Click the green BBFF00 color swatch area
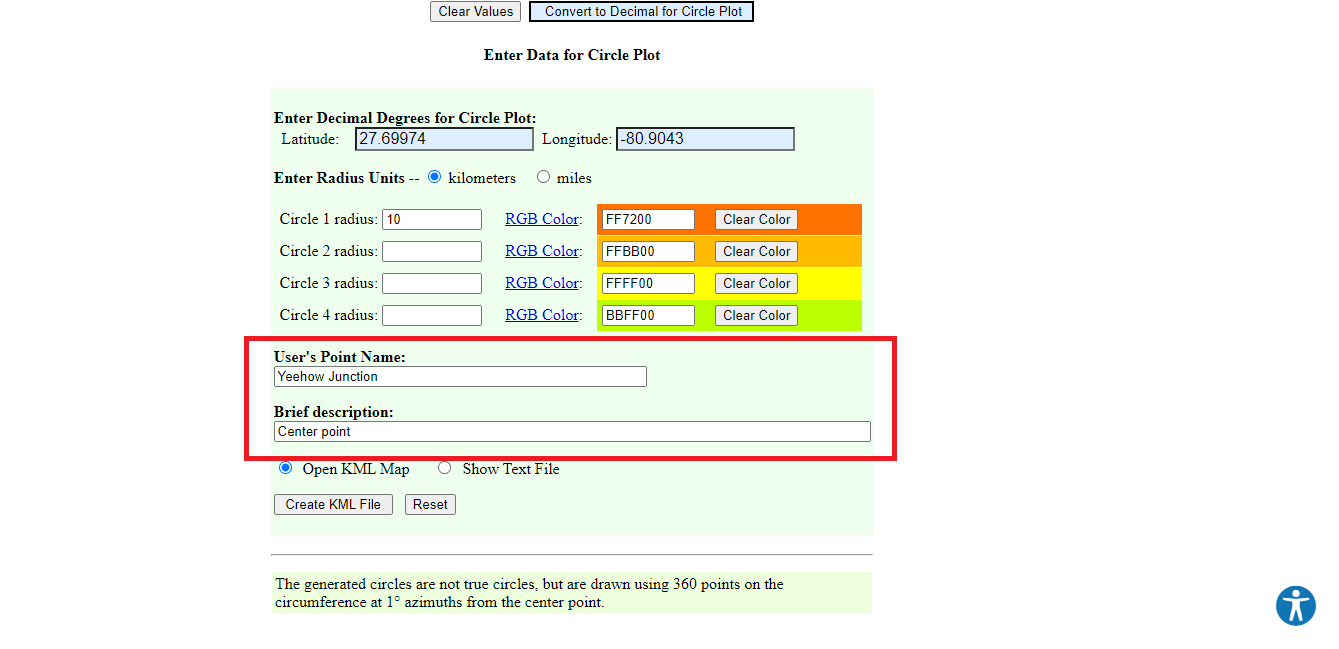This screenshot has height=649, width=1339. click(830, 315)
